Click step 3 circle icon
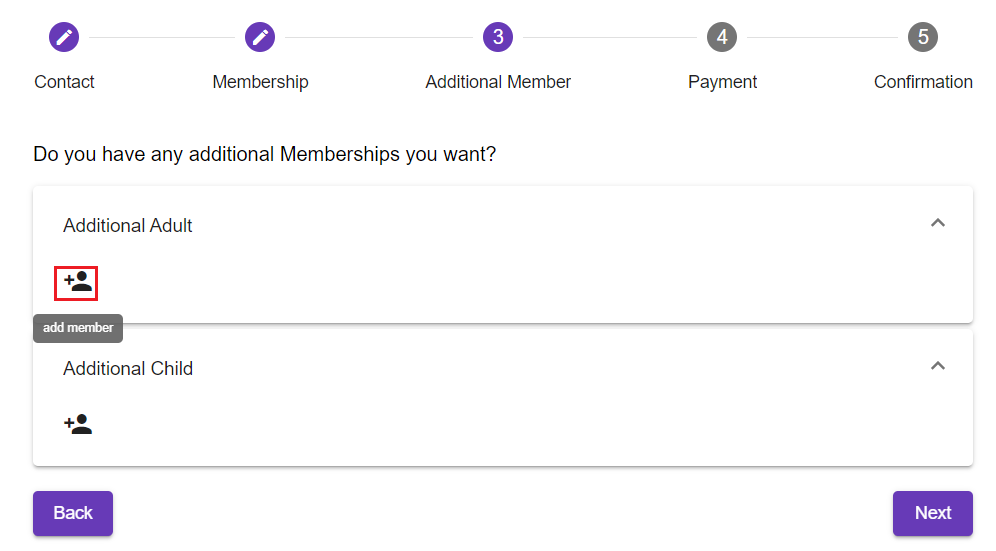996x551 pixels. pos(498,38)
